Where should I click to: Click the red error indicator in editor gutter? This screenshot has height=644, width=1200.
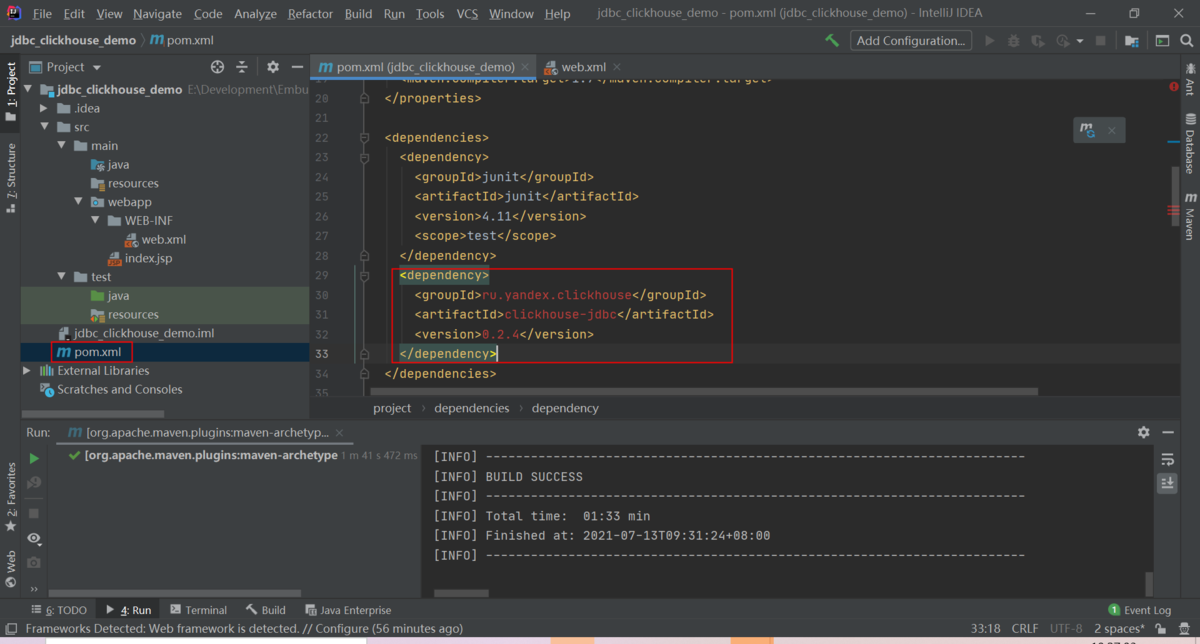(x=1174, y=87)
